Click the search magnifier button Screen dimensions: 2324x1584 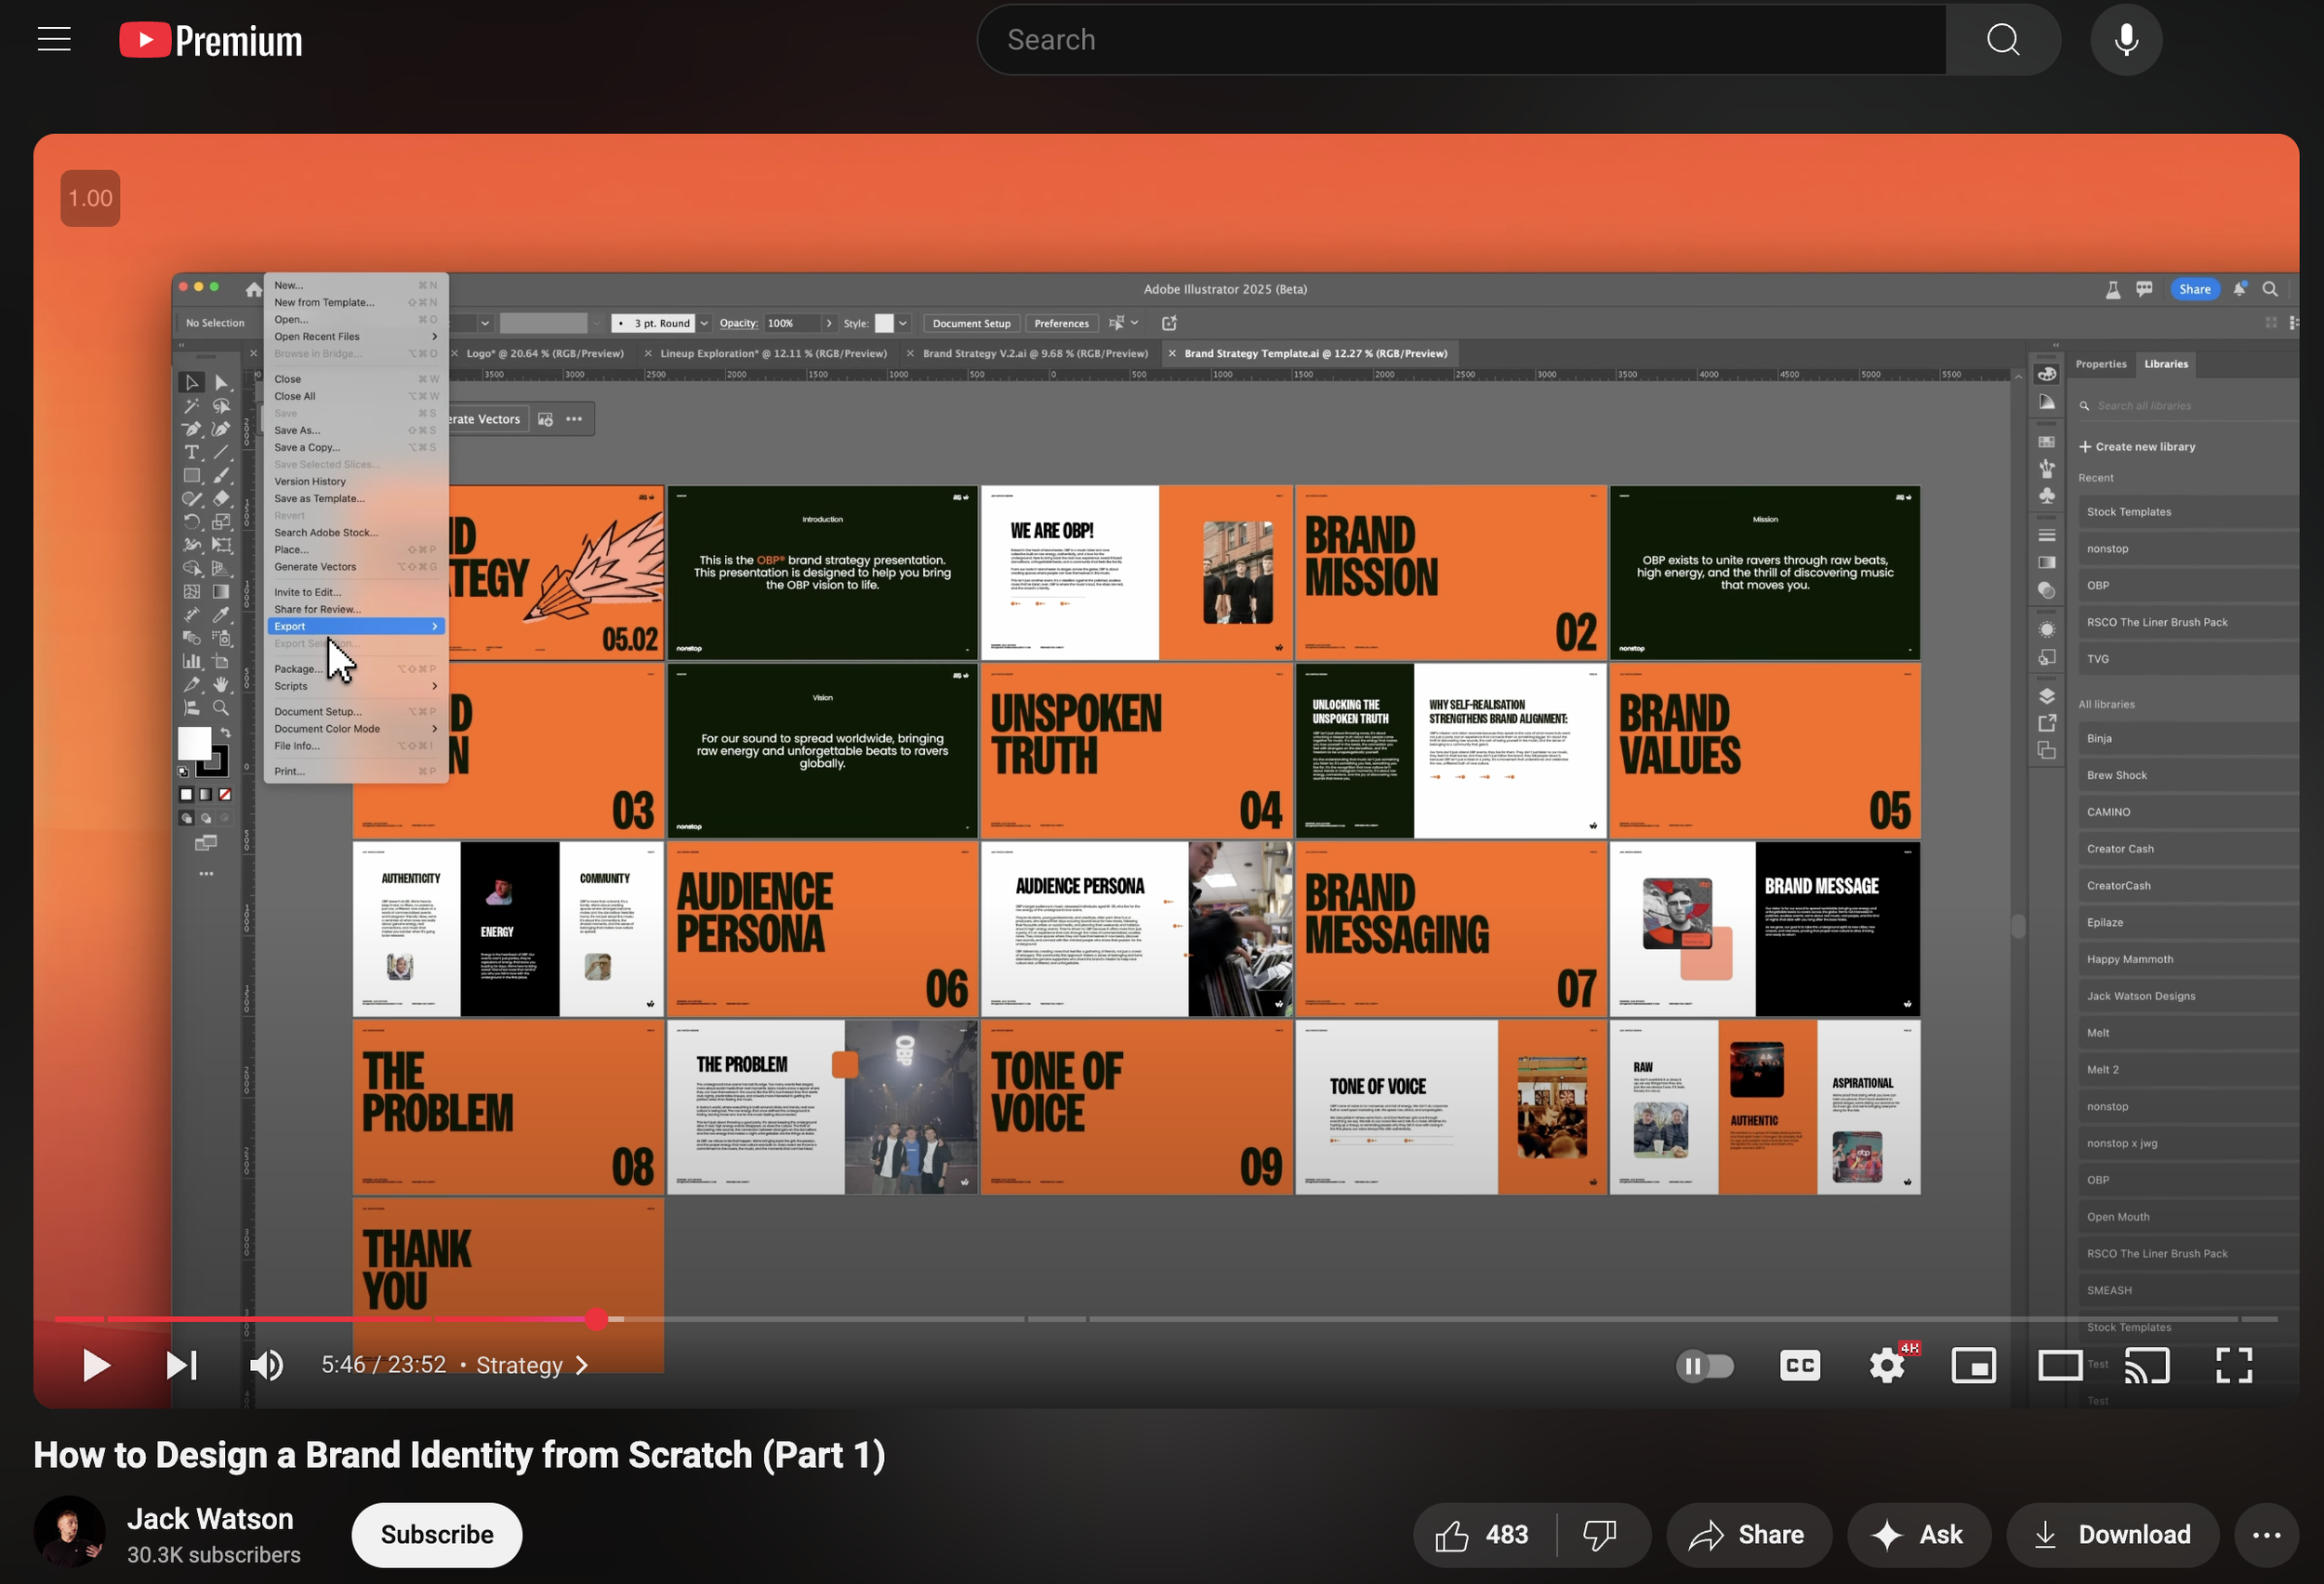coord(2002,40)
